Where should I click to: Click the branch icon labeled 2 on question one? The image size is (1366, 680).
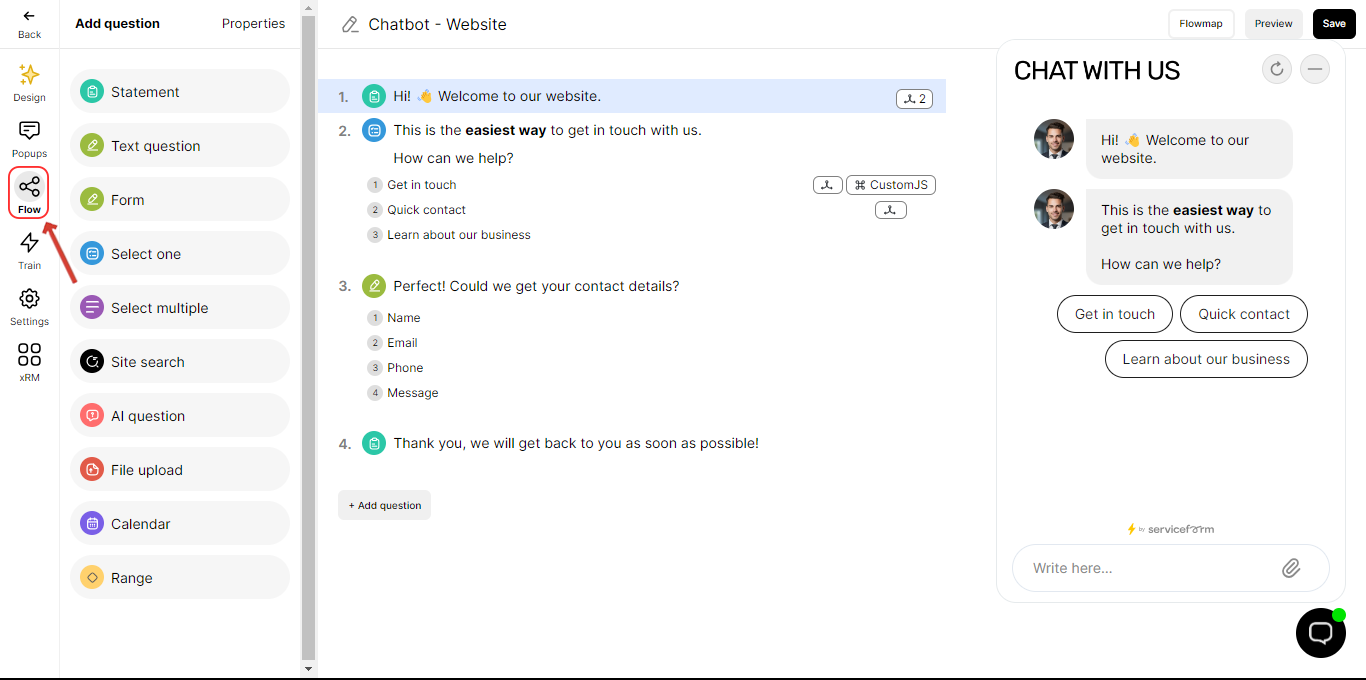tap(914, 98)
